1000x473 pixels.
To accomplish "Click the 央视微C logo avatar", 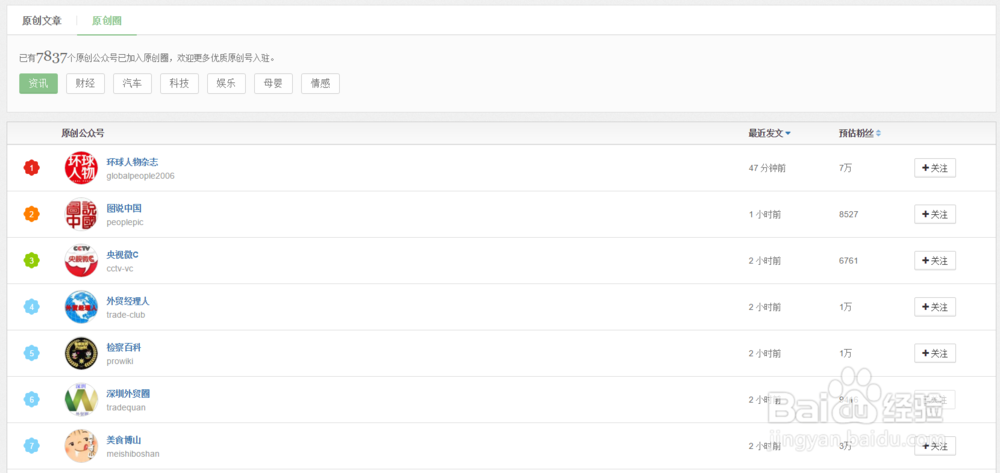I will pos(81,260).
